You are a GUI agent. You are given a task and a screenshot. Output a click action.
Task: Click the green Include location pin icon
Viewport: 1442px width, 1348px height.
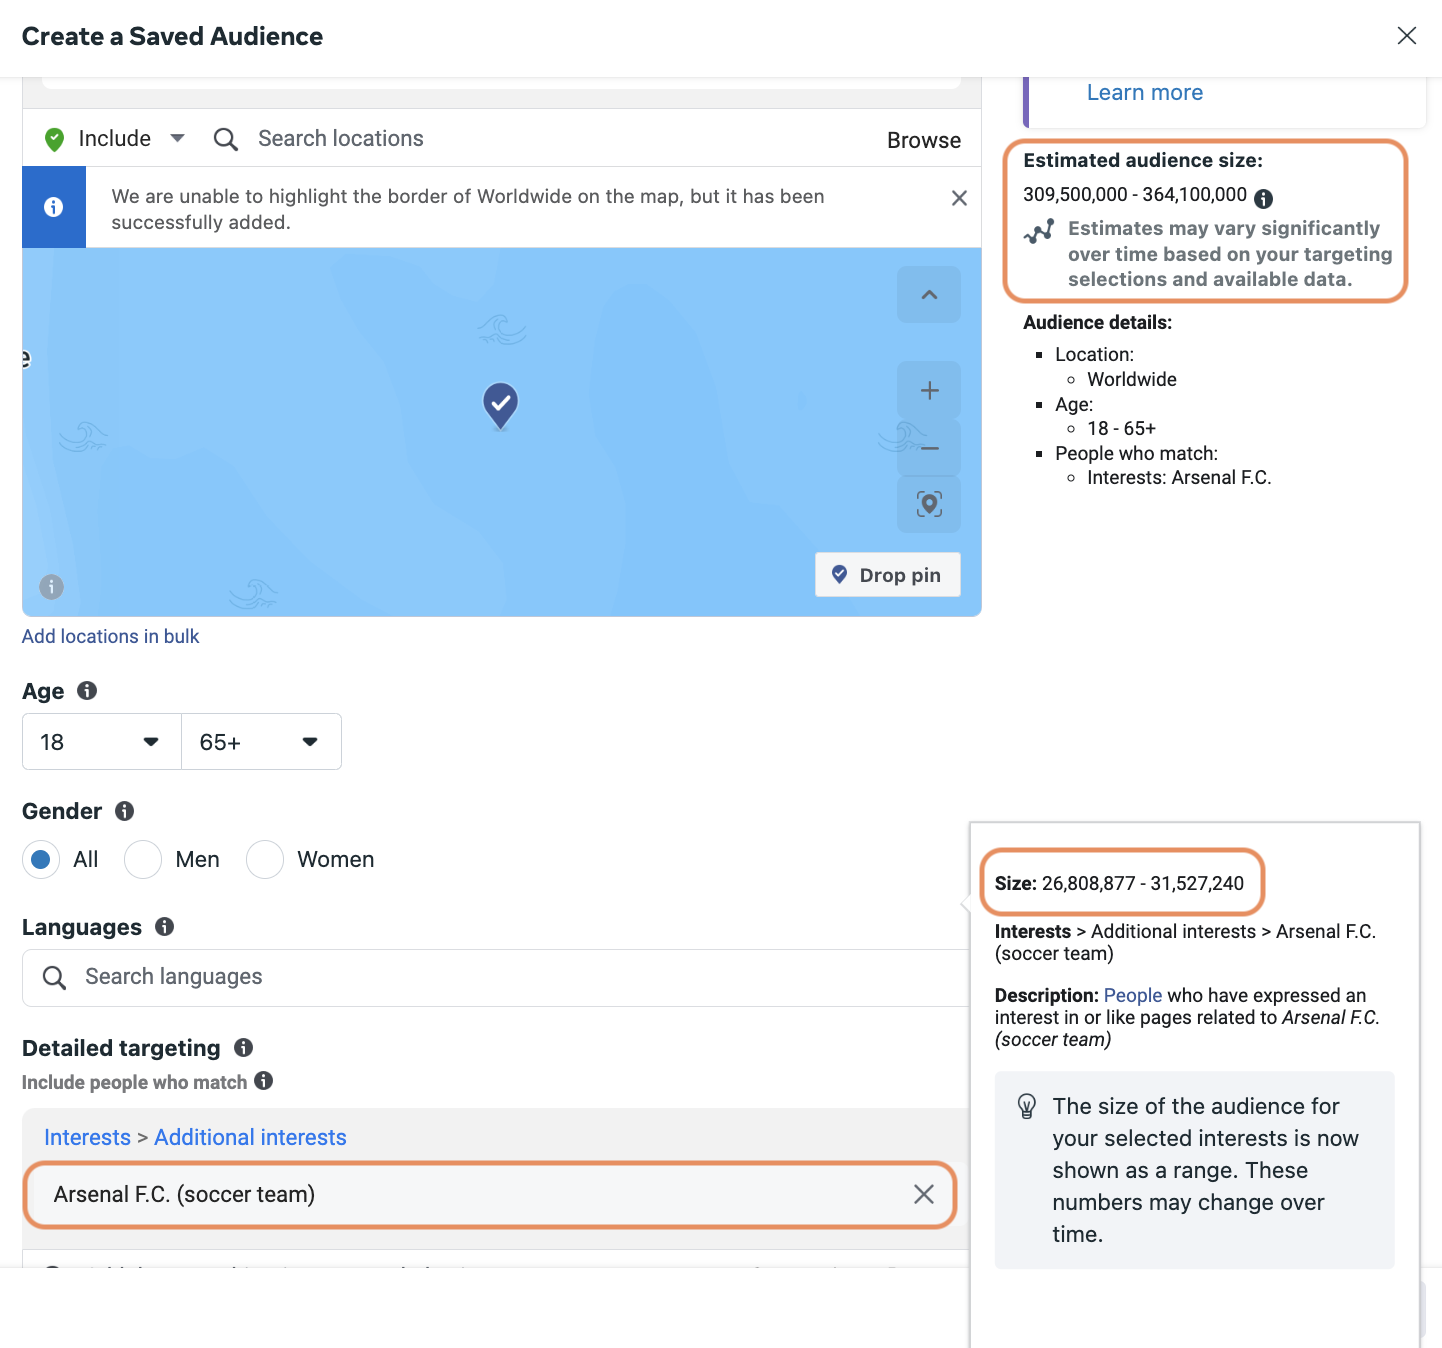point(55,139)
